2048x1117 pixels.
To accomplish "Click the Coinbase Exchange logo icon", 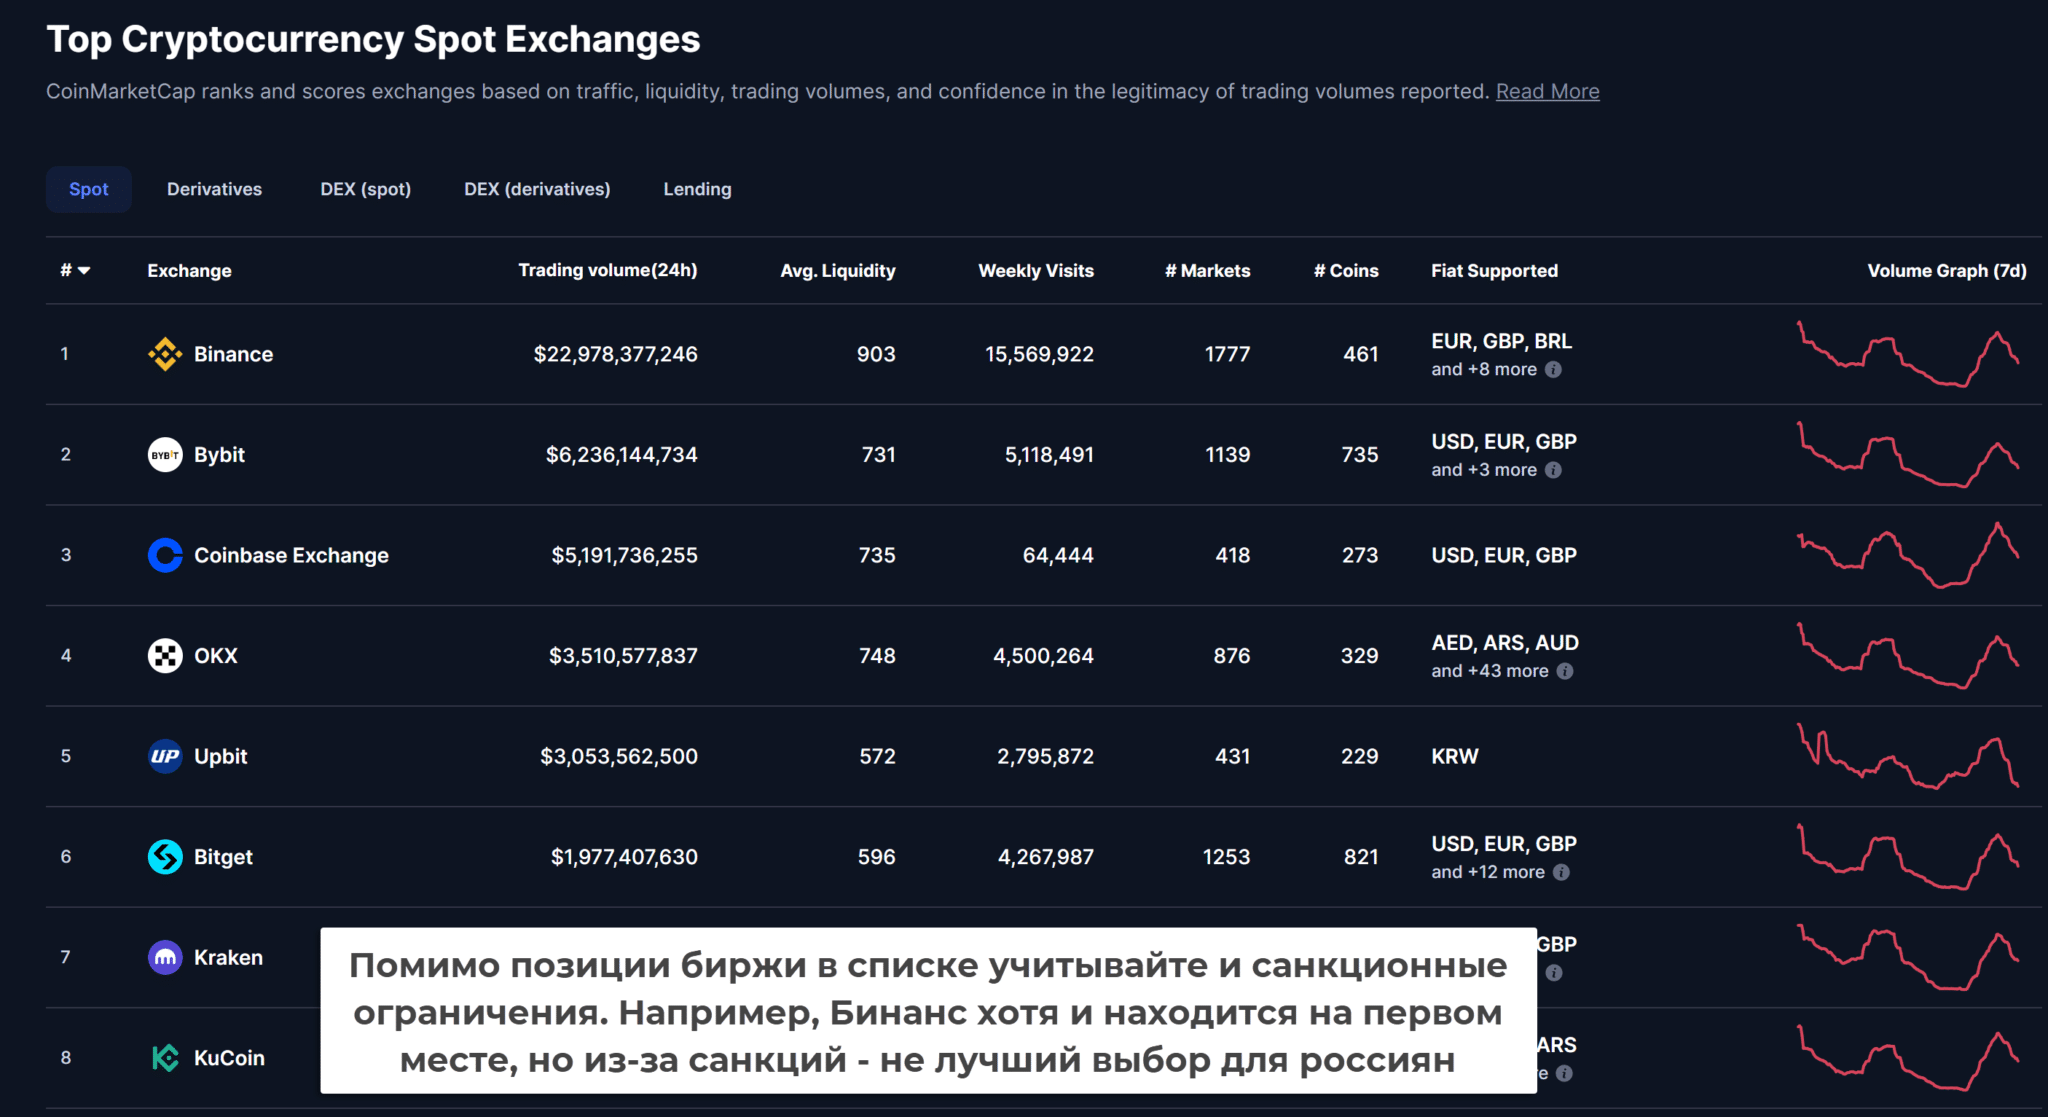I will [165, 555].
